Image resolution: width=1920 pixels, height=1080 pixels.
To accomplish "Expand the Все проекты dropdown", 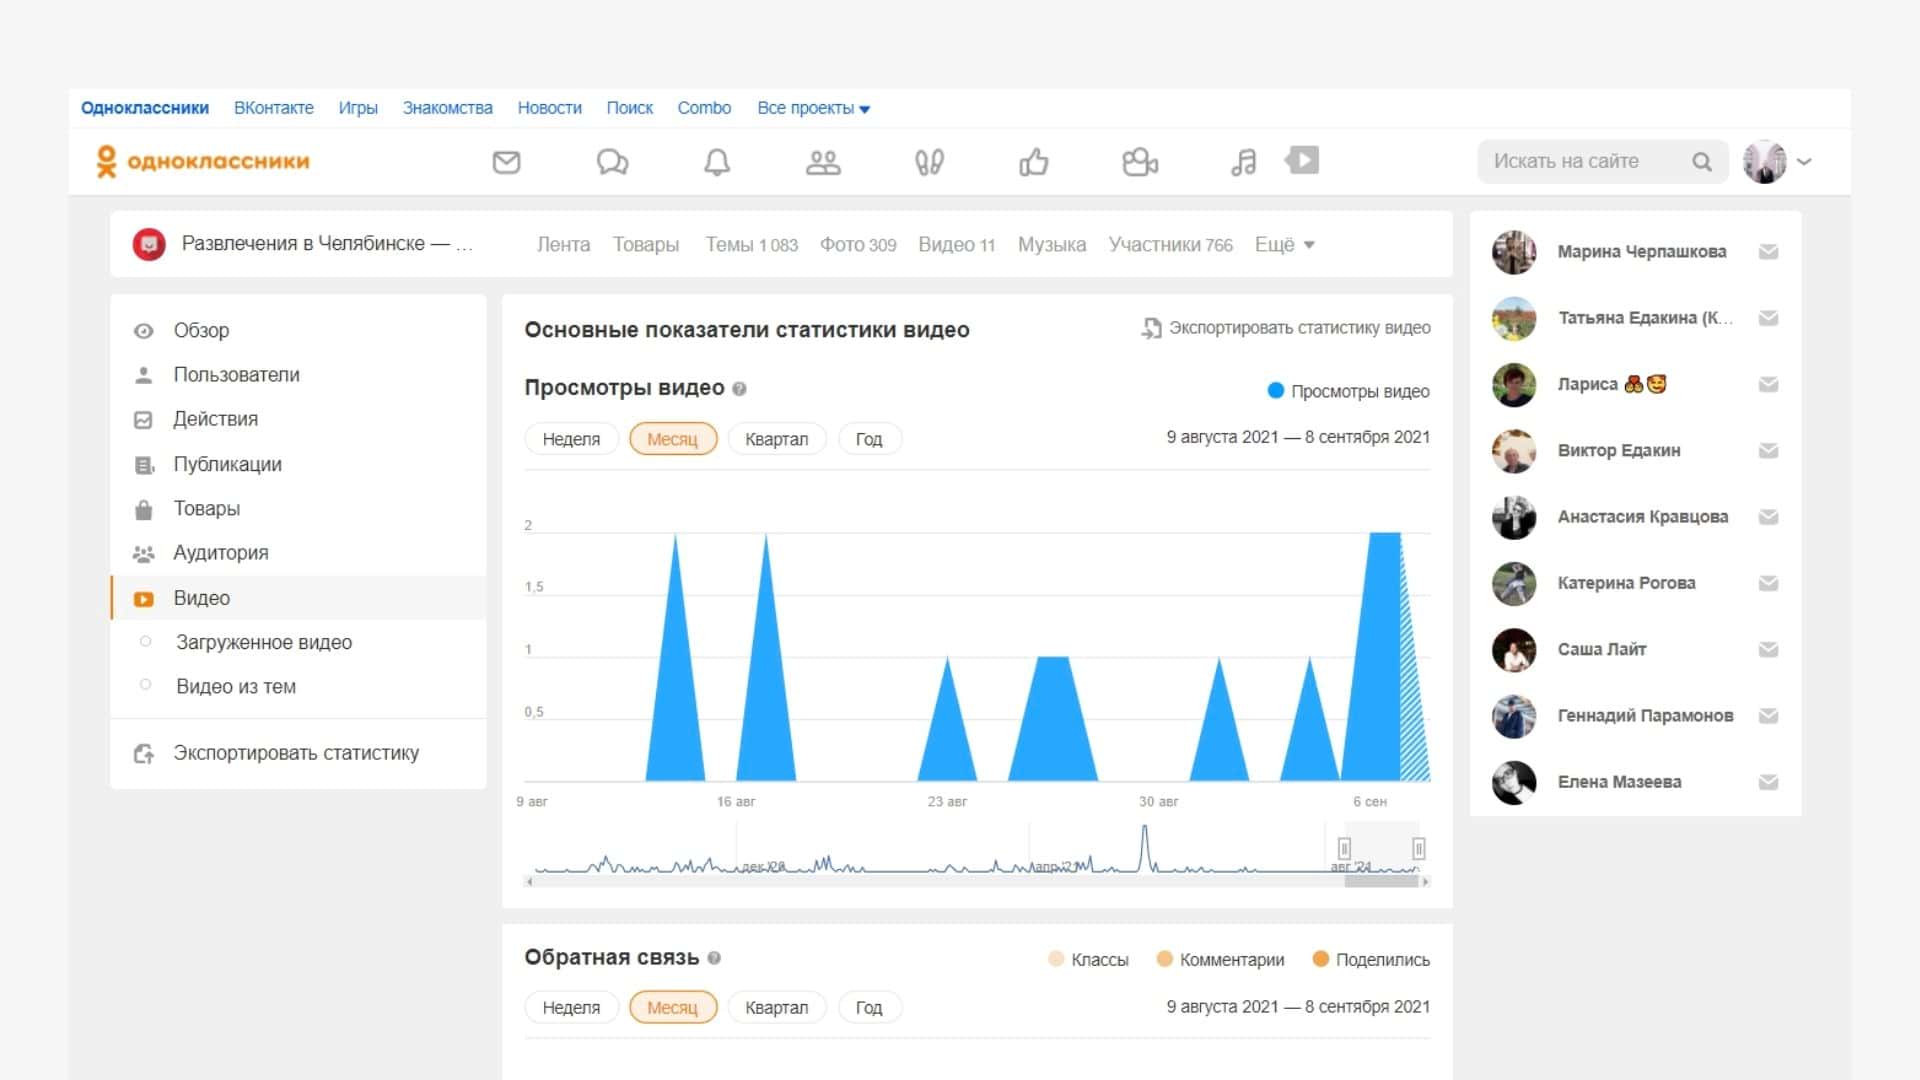I will point(813,108).
